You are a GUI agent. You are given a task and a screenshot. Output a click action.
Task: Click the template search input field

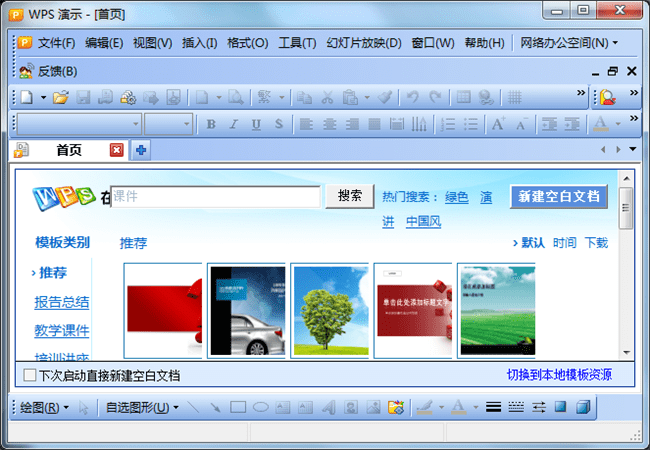[216, 196]
